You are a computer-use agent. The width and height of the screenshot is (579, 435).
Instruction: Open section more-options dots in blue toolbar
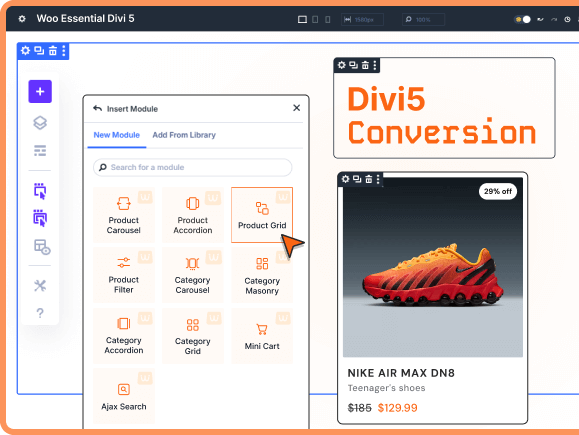[x=64, y=50]
